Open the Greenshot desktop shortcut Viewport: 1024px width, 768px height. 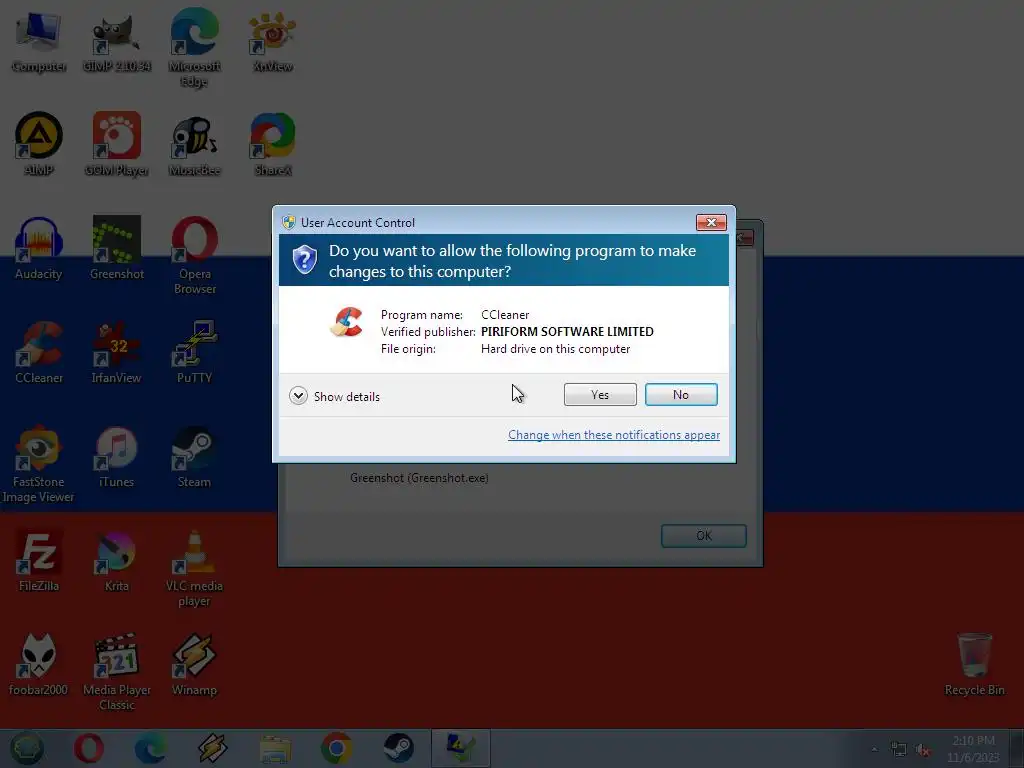tap(116, 249)
